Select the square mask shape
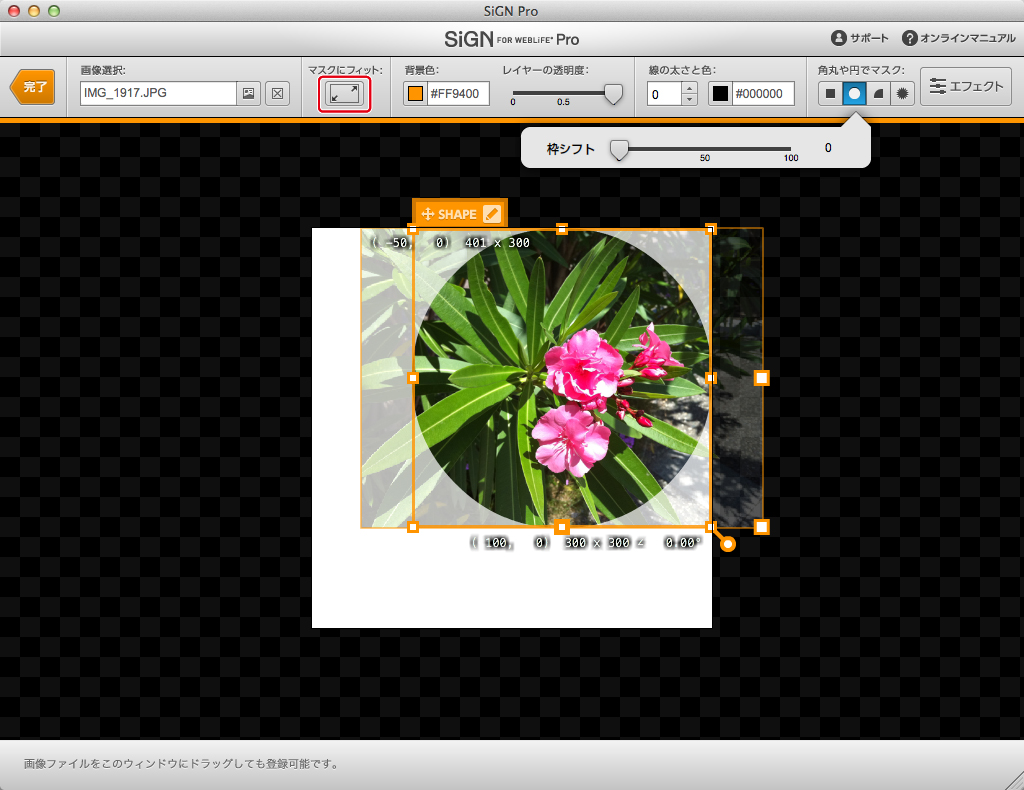The width and height of the screenshot is (1024, 790). tap(830, 93)
